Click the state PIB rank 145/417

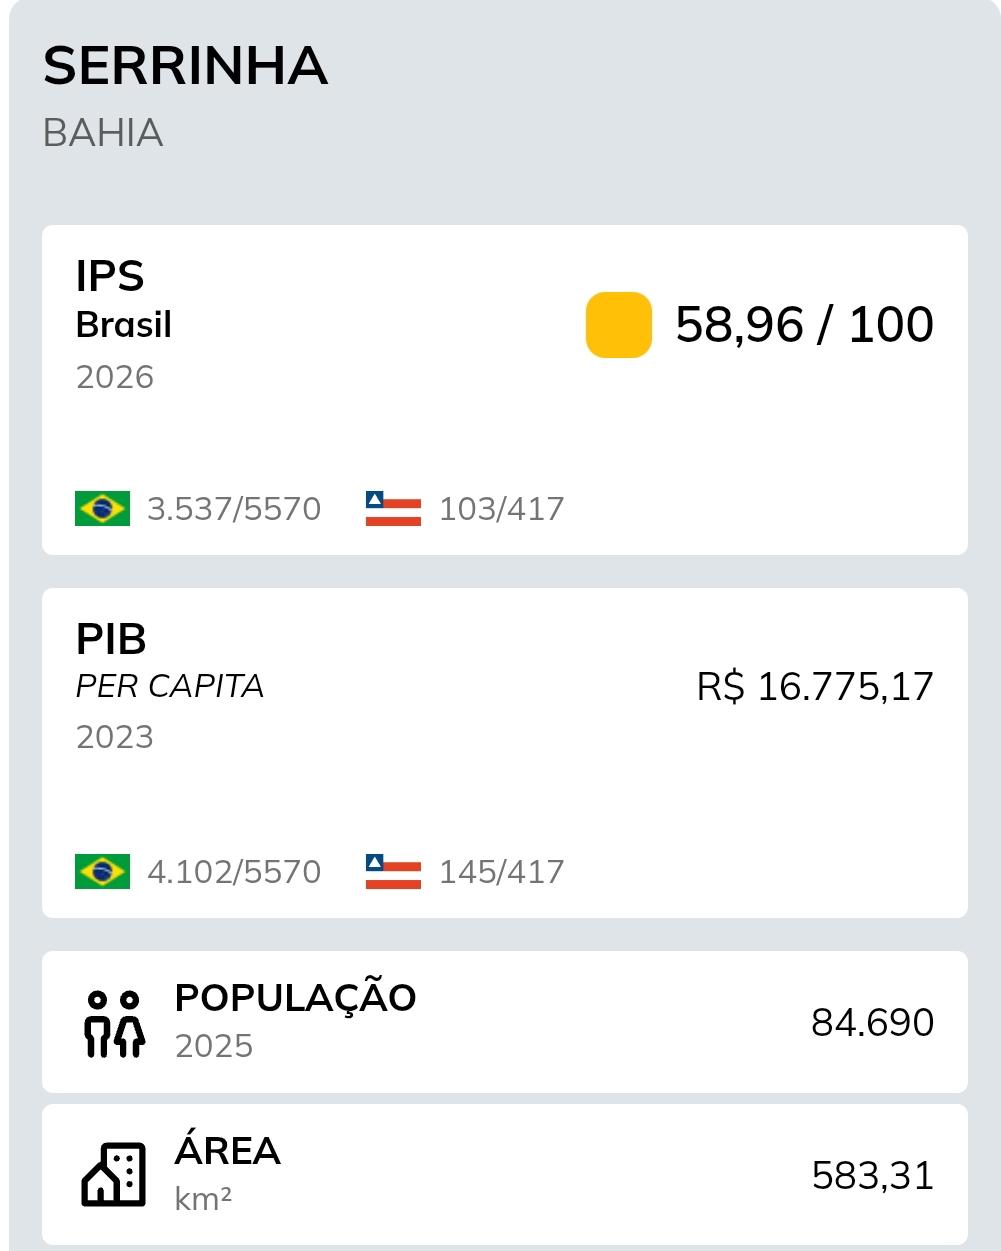coord(502,872)
